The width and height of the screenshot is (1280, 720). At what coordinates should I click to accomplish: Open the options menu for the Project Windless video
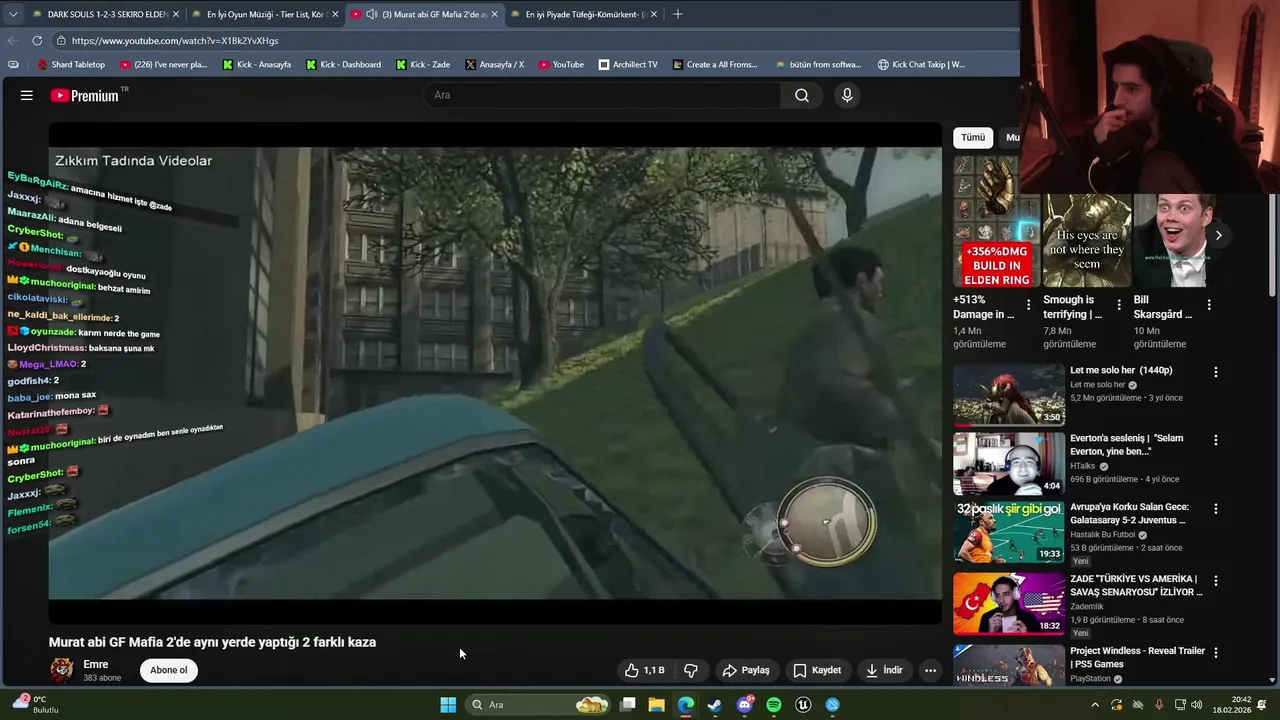(1216, 652)
